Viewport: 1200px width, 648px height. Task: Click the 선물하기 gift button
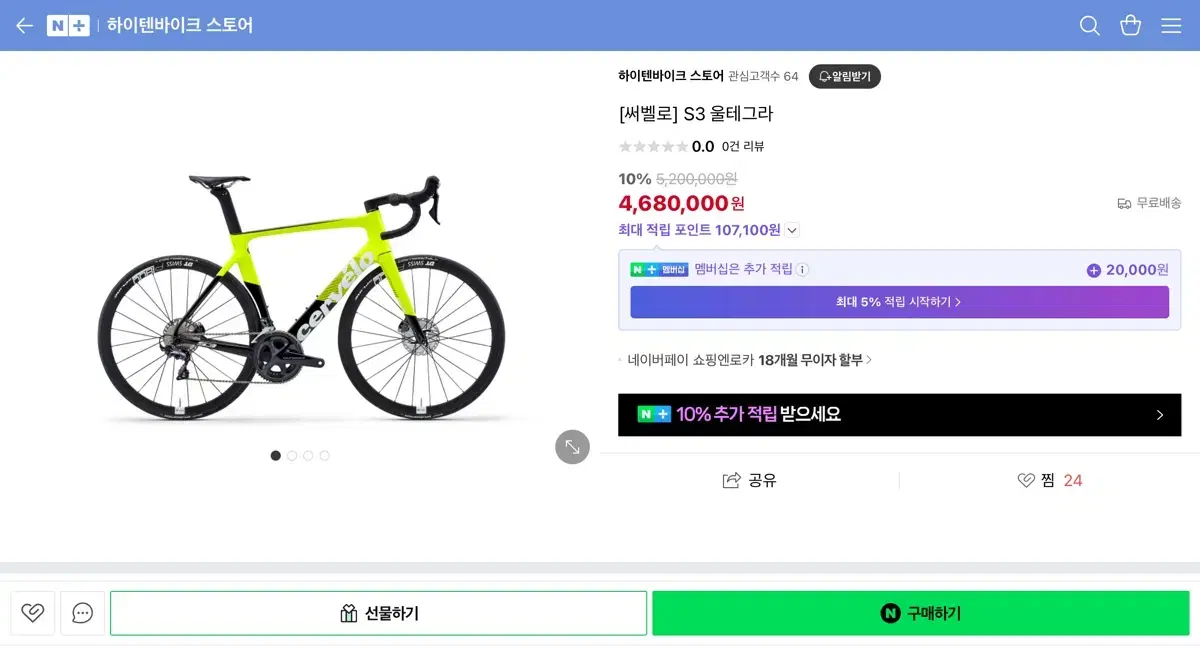378,613
